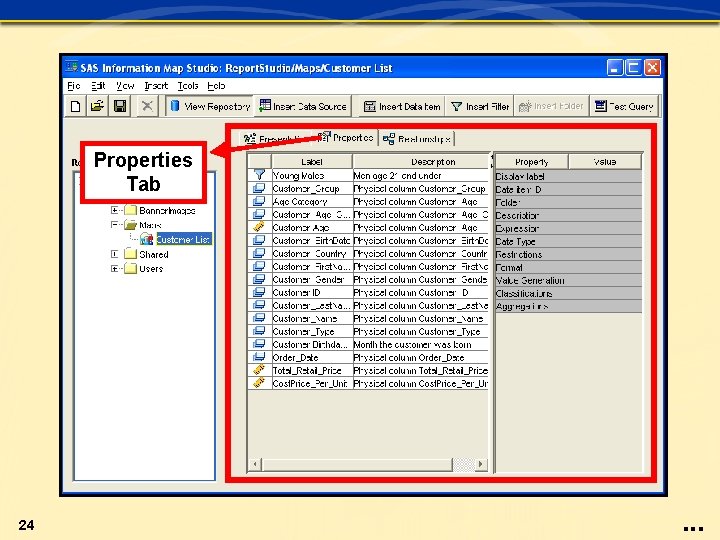Select Customer_LastNa... label cell
720x540 pixels.
pyautogui.click(x=312, y=305)
